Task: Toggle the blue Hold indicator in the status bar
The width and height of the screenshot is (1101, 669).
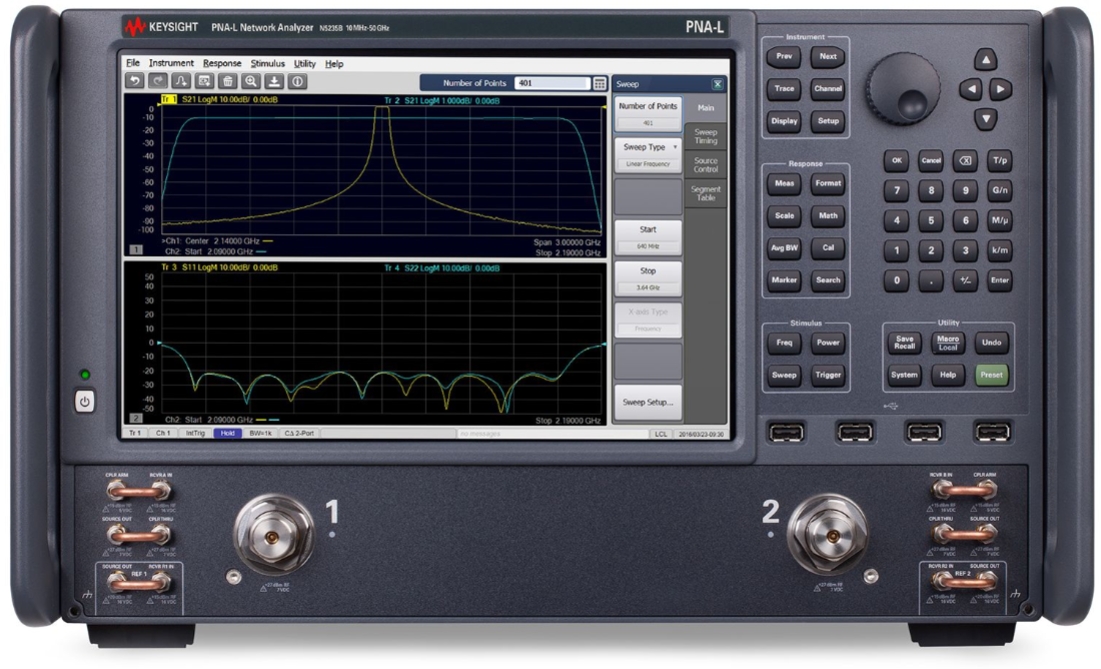Action: click(x=228, y=433)
